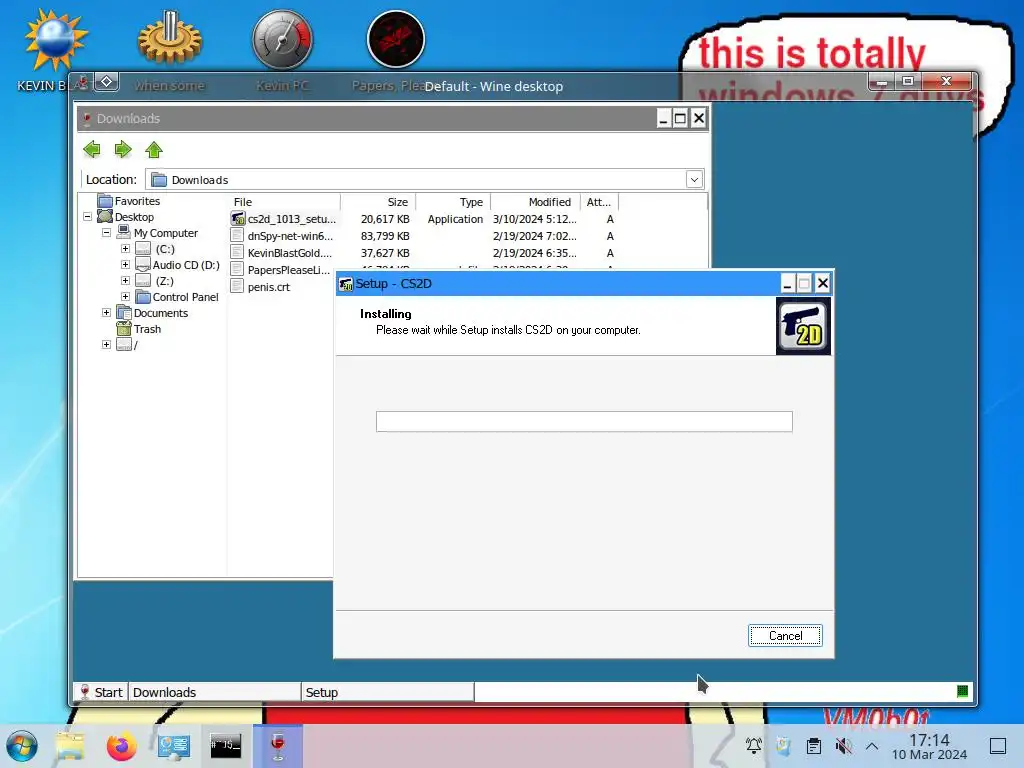The width and height of the screenshot is (1024, 768).
Task: Toggle the muted volume tray icon
Action: [x=843, y=746]
